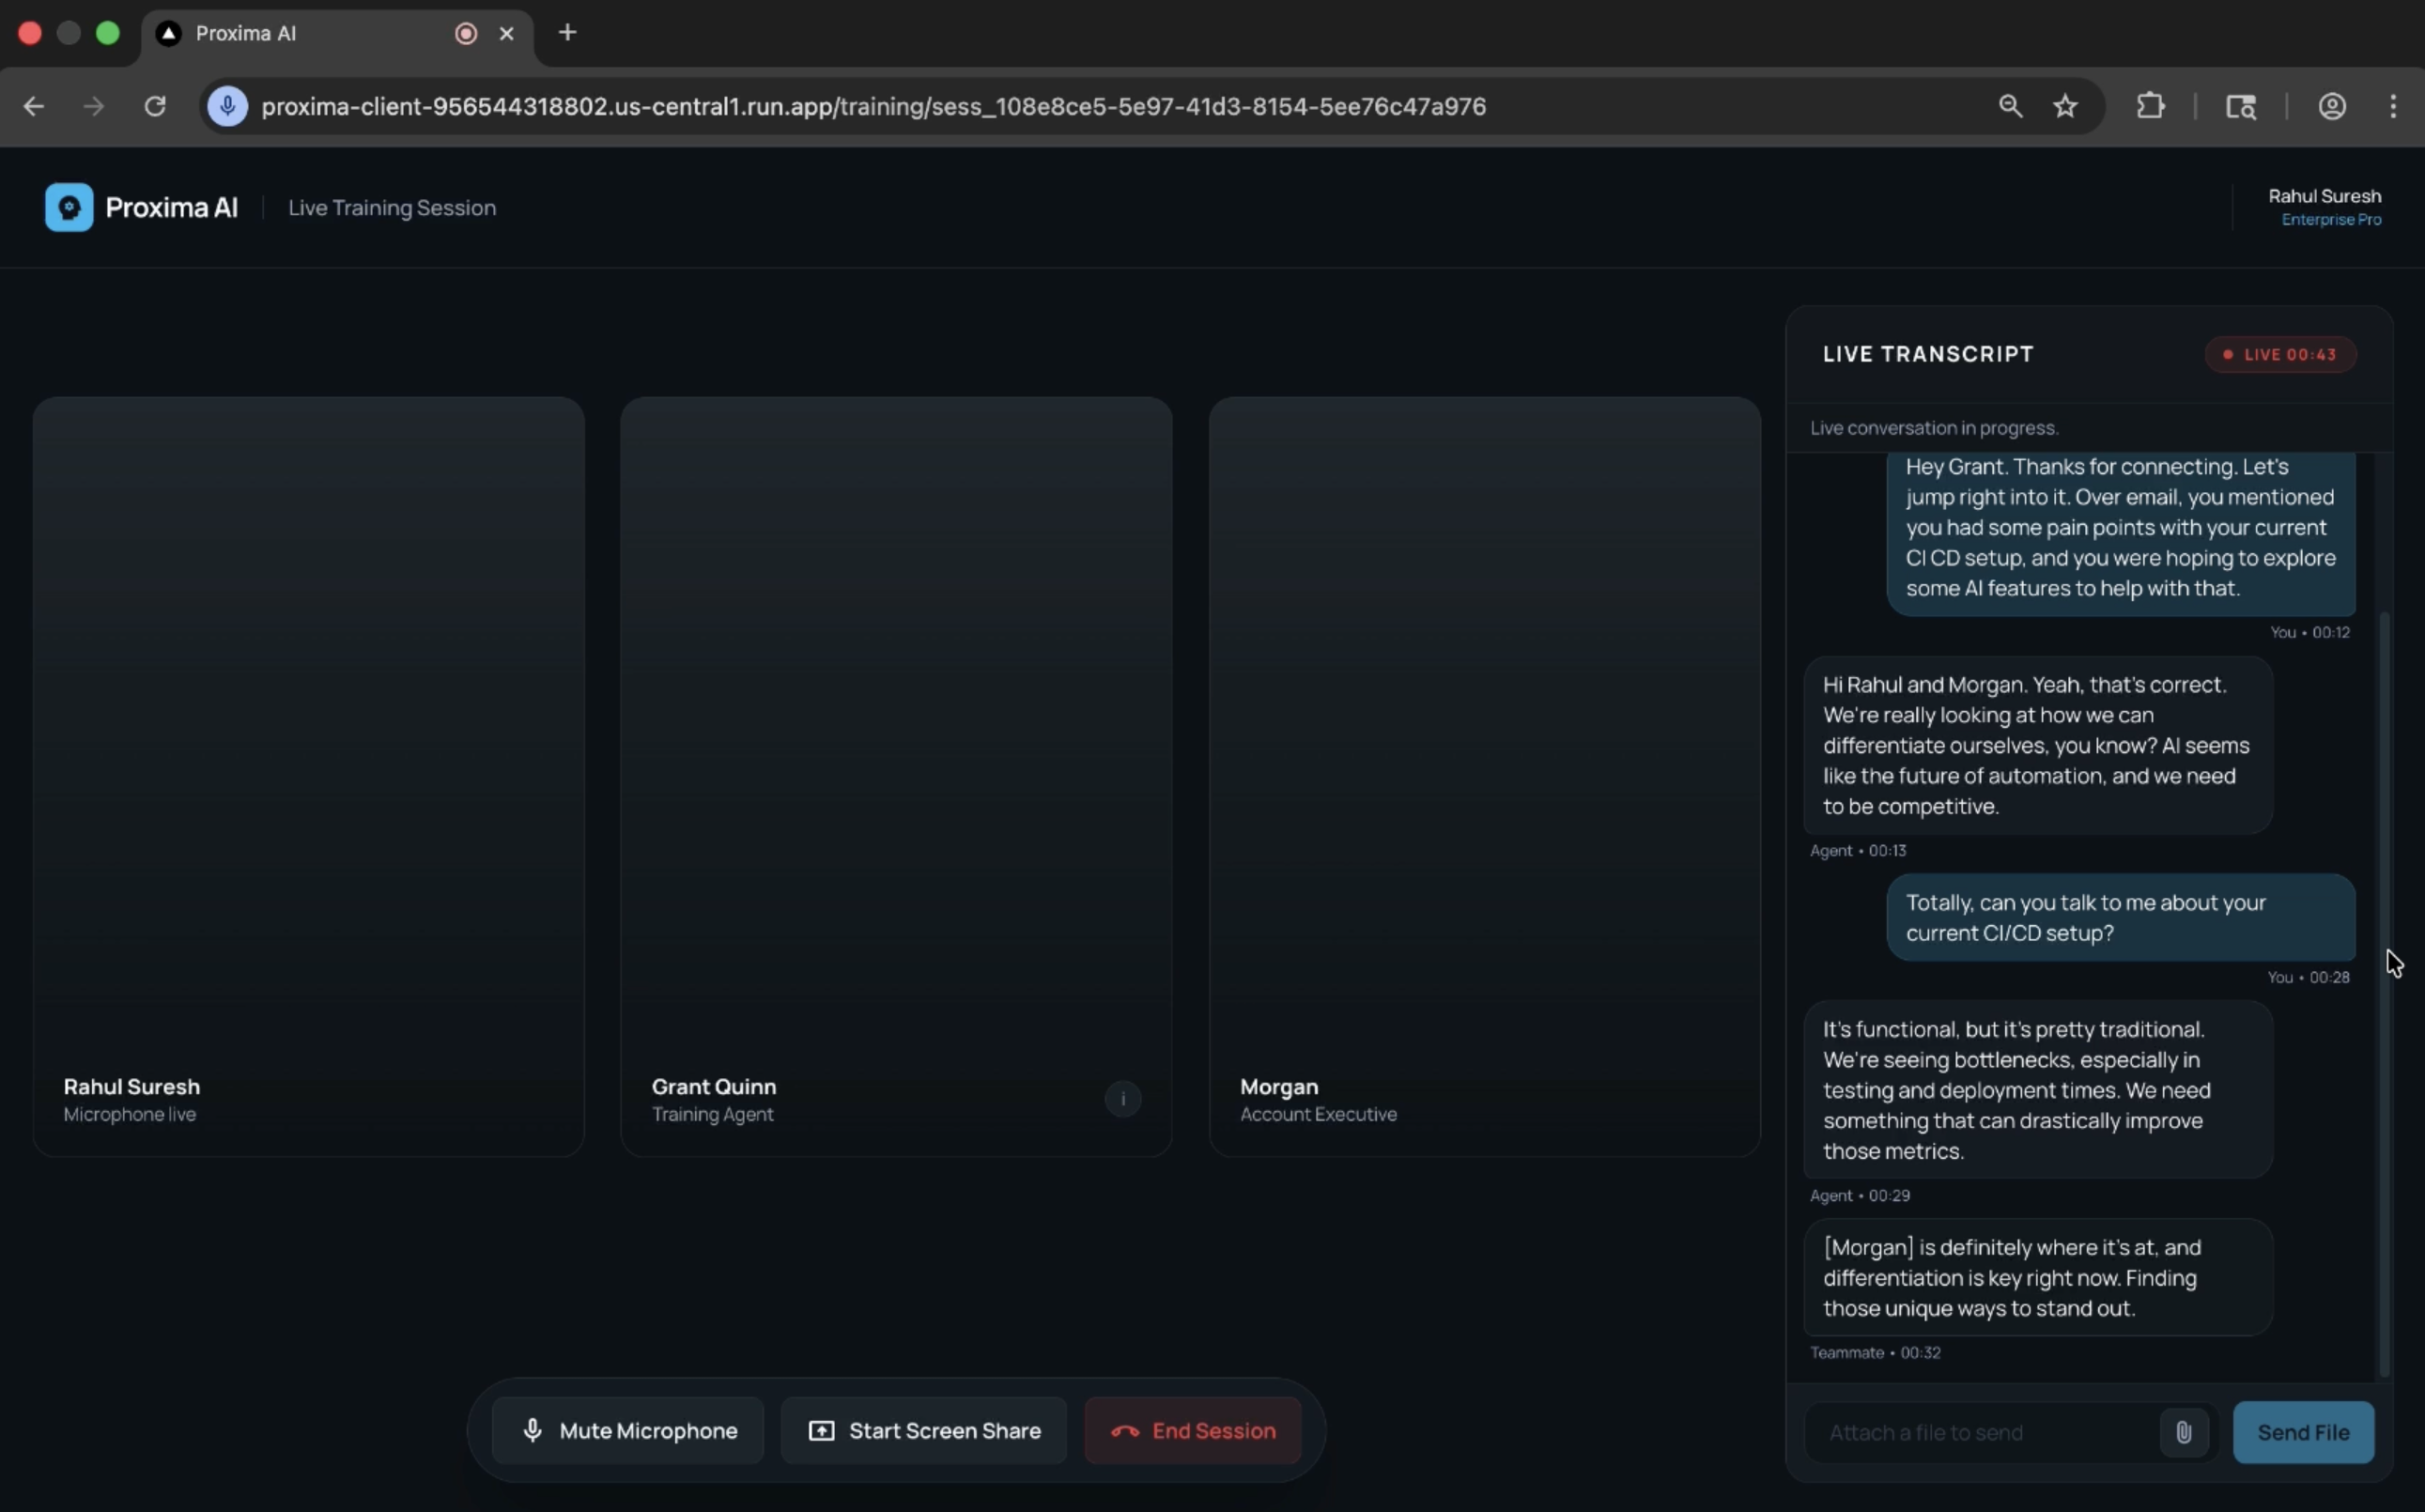Start Screen Share
The image size is (2425, 1512).
pyautogui.click(x=923, y=1430)
